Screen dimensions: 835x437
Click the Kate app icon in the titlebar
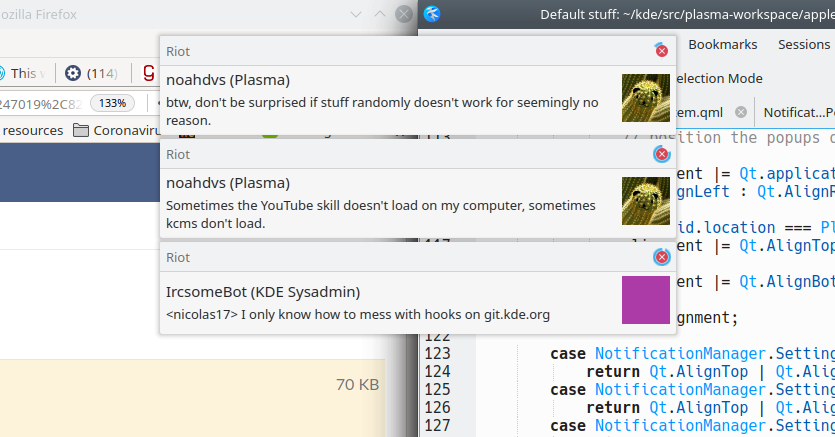[432, 14]
